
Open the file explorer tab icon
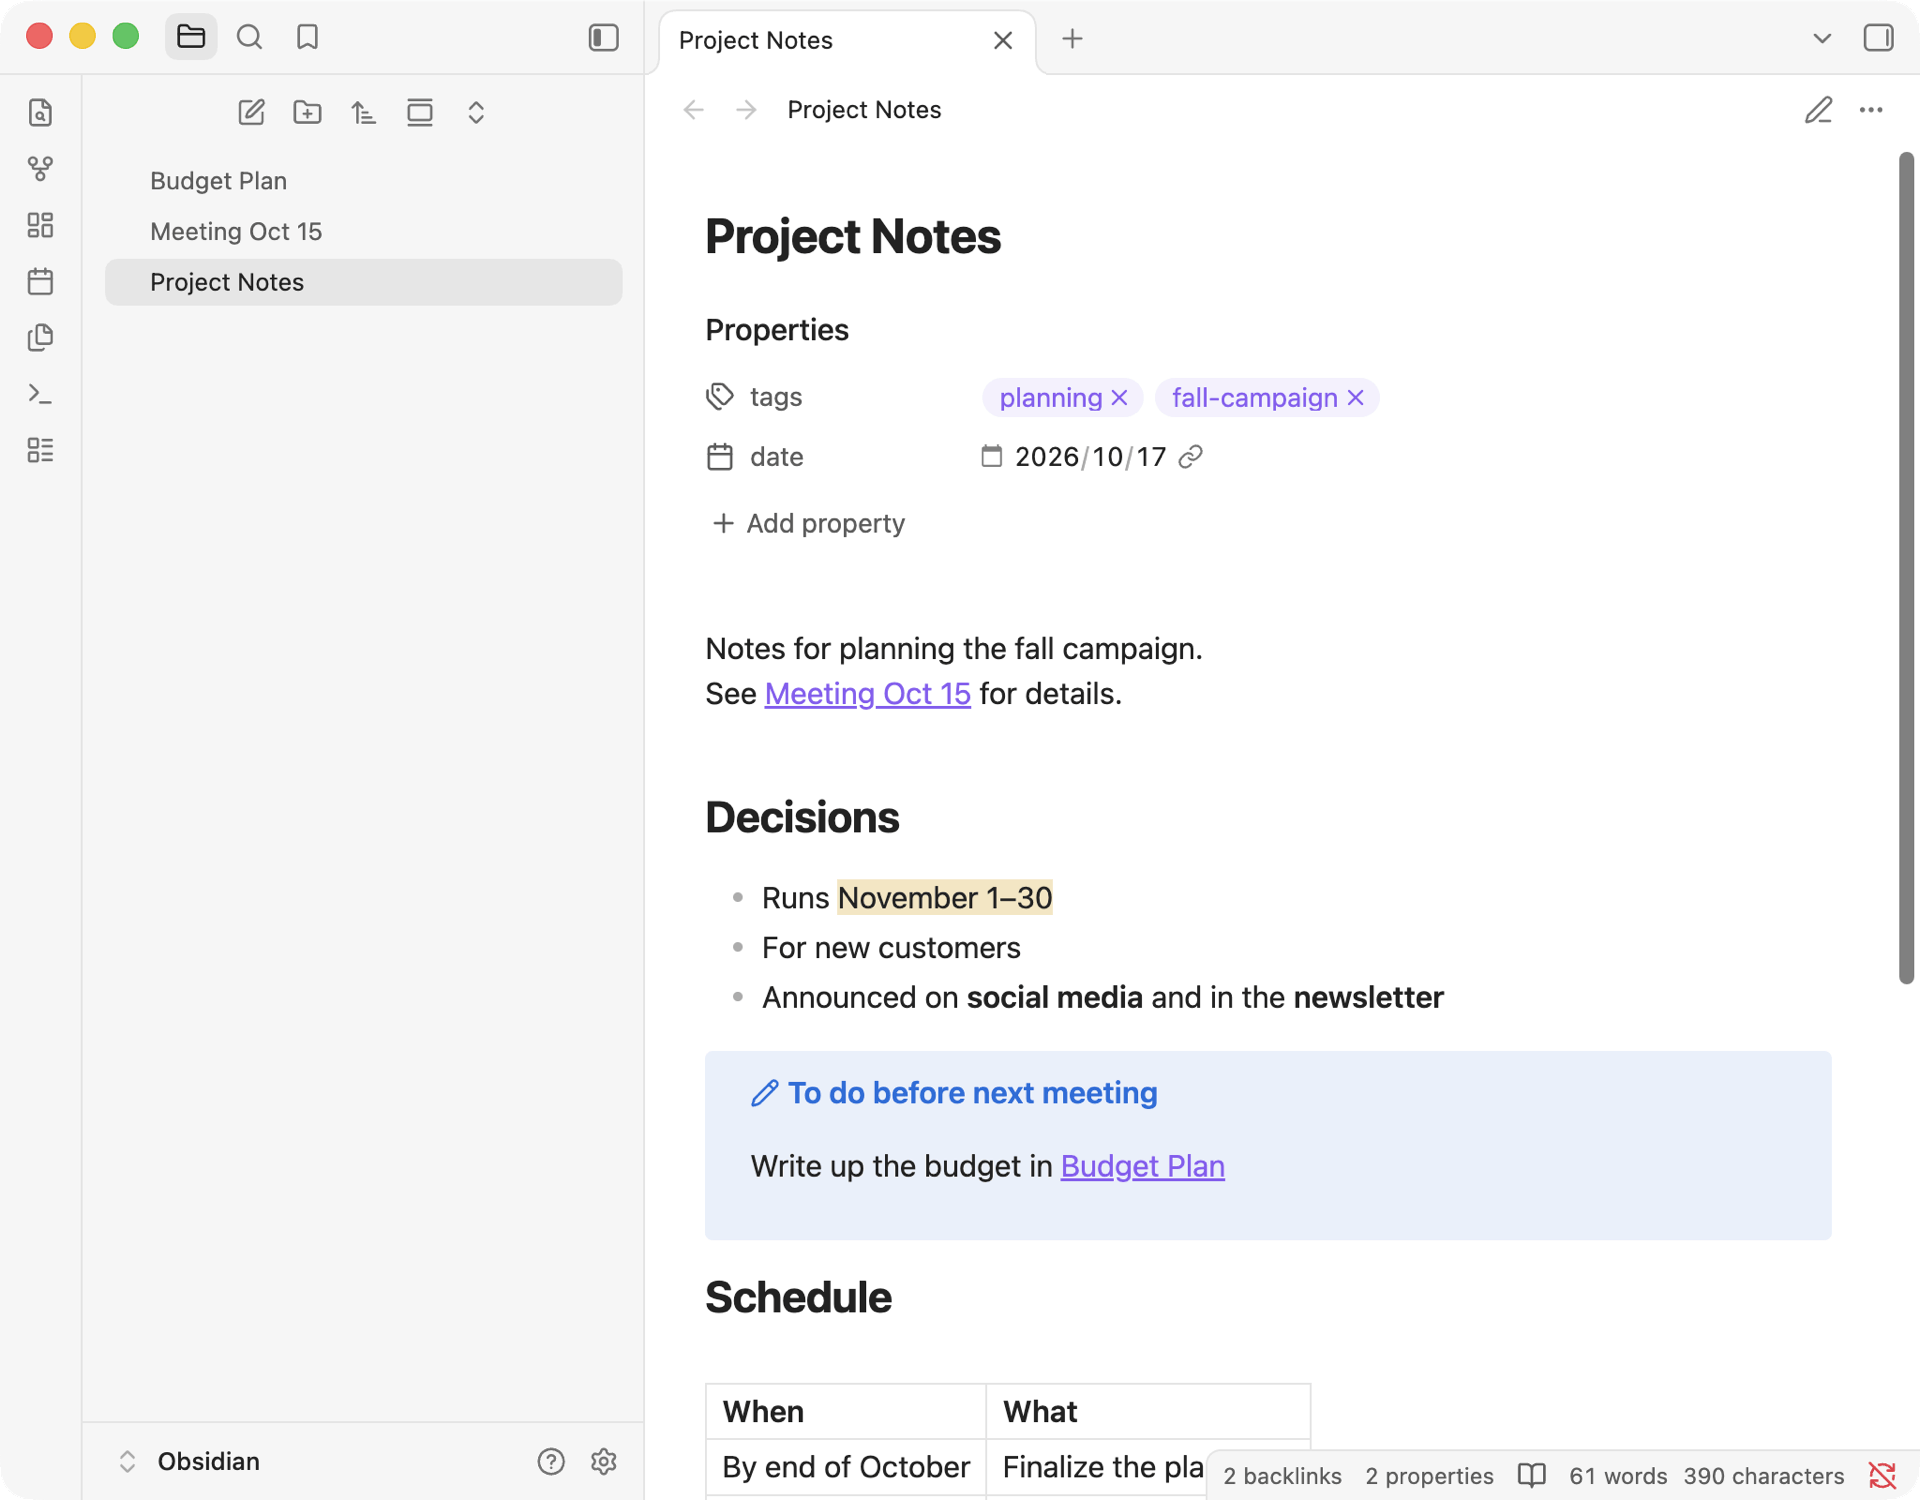coord(191,38)
